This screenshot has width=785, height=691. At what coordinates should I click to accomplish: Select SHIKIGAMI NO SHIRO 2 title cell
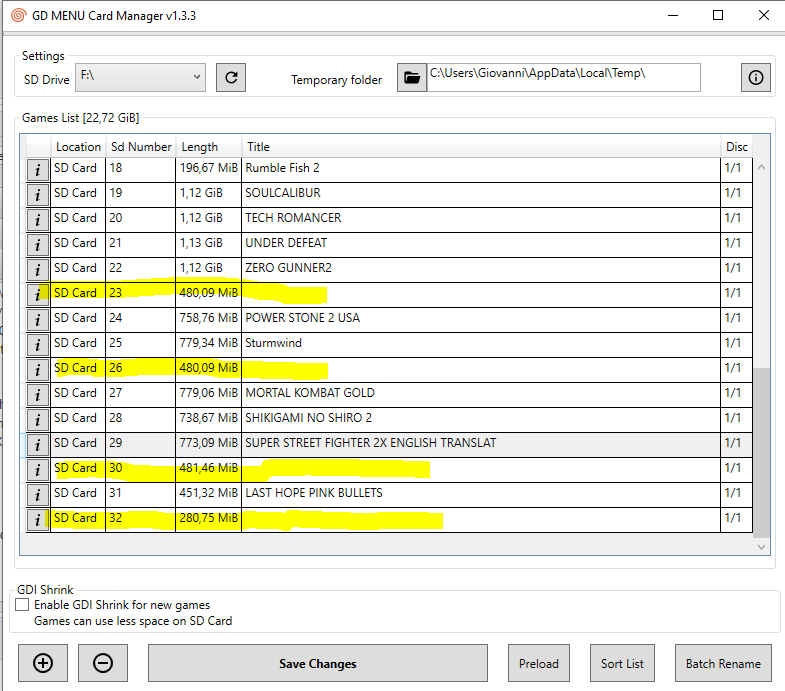481,420
